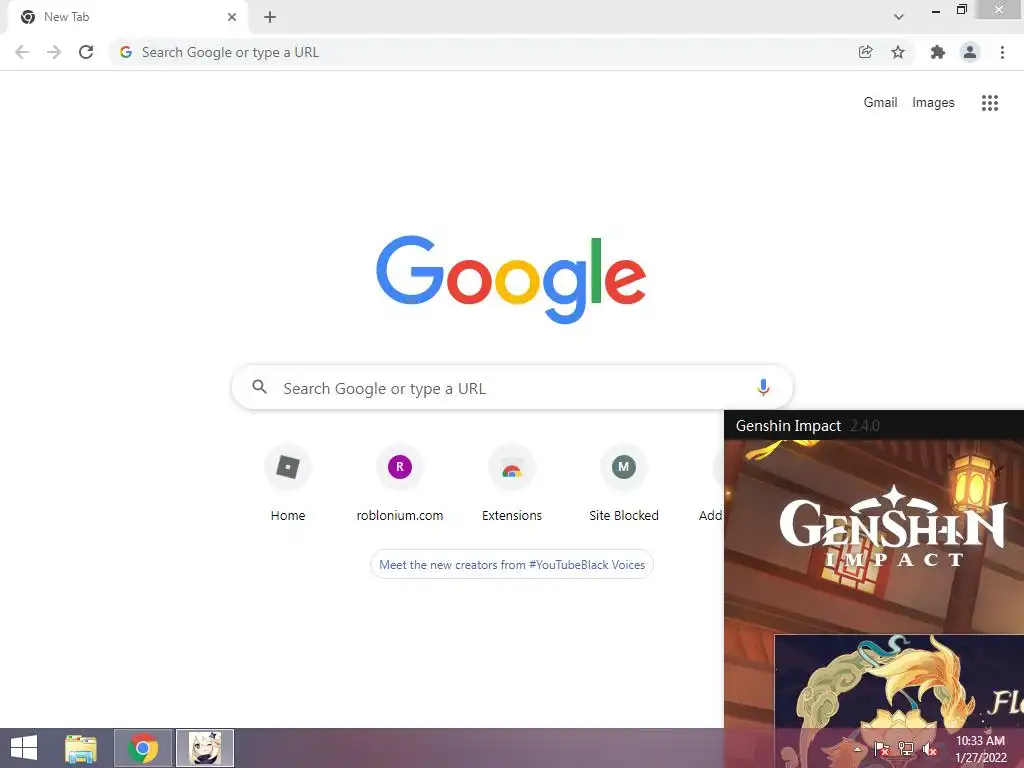Open Chrome's three-dot menu

[x=1002, y=52]
